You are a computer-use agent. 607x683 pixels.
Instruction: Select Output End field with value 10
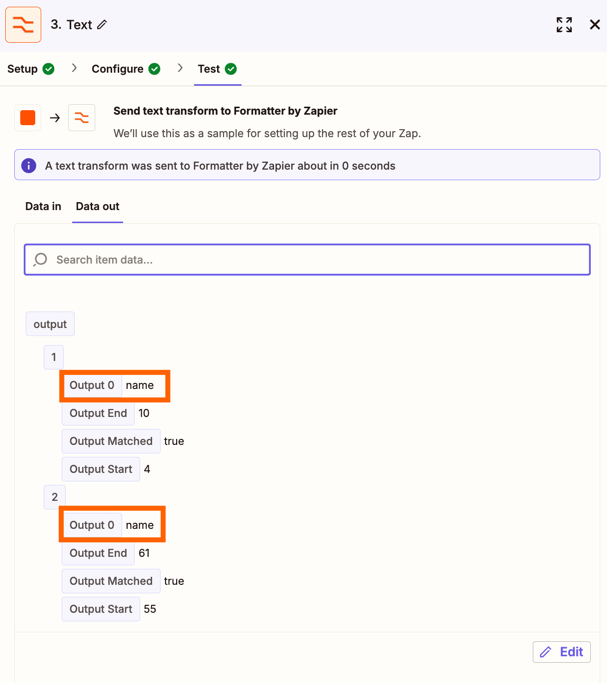tap(98, 413)
